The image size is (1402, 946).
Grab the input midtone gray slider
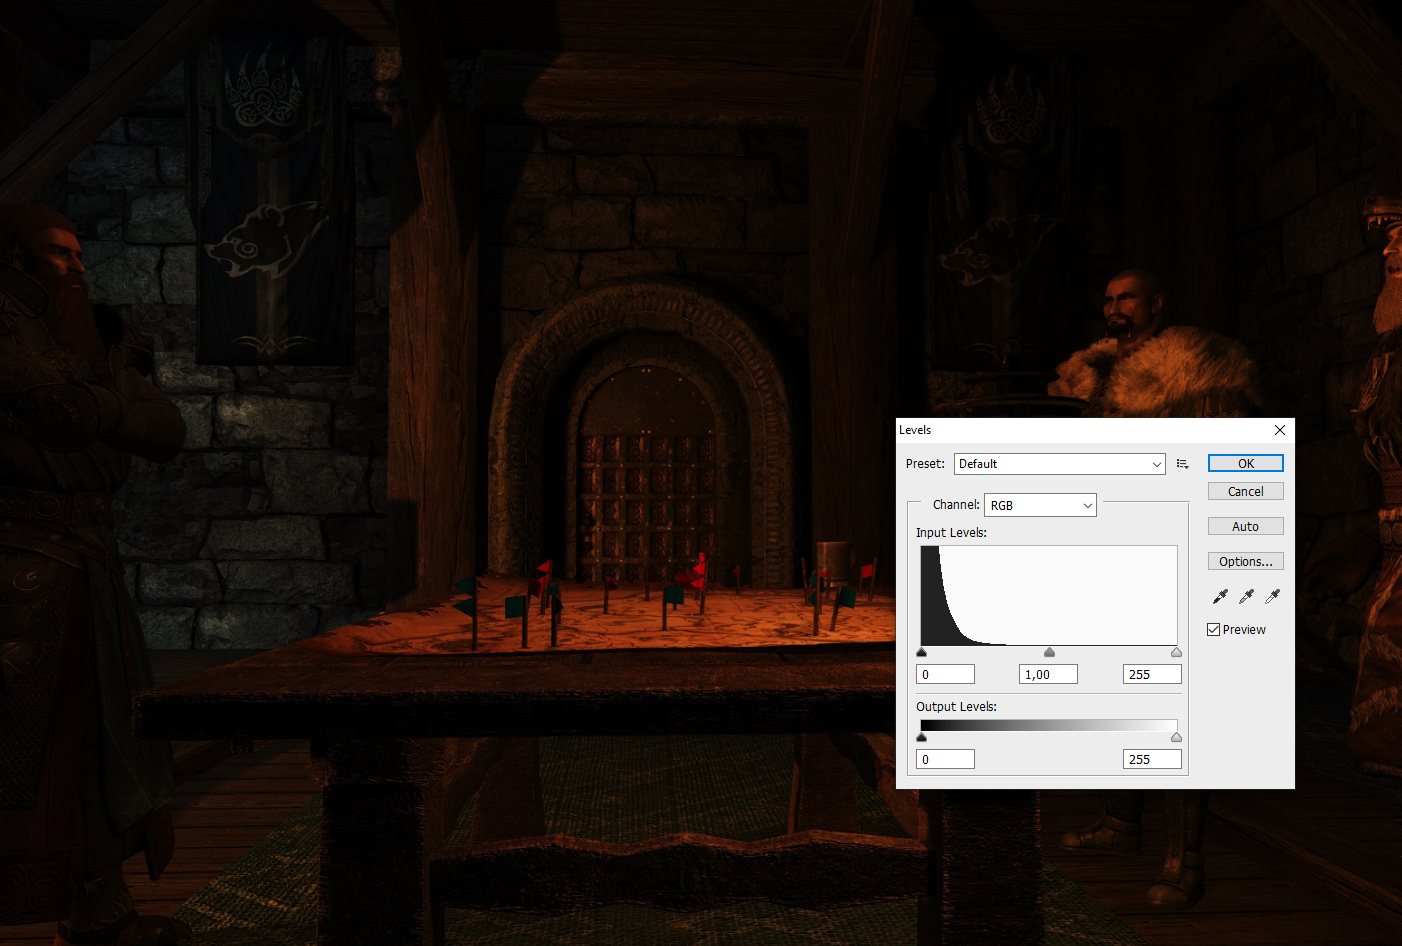click(1049, 652)
